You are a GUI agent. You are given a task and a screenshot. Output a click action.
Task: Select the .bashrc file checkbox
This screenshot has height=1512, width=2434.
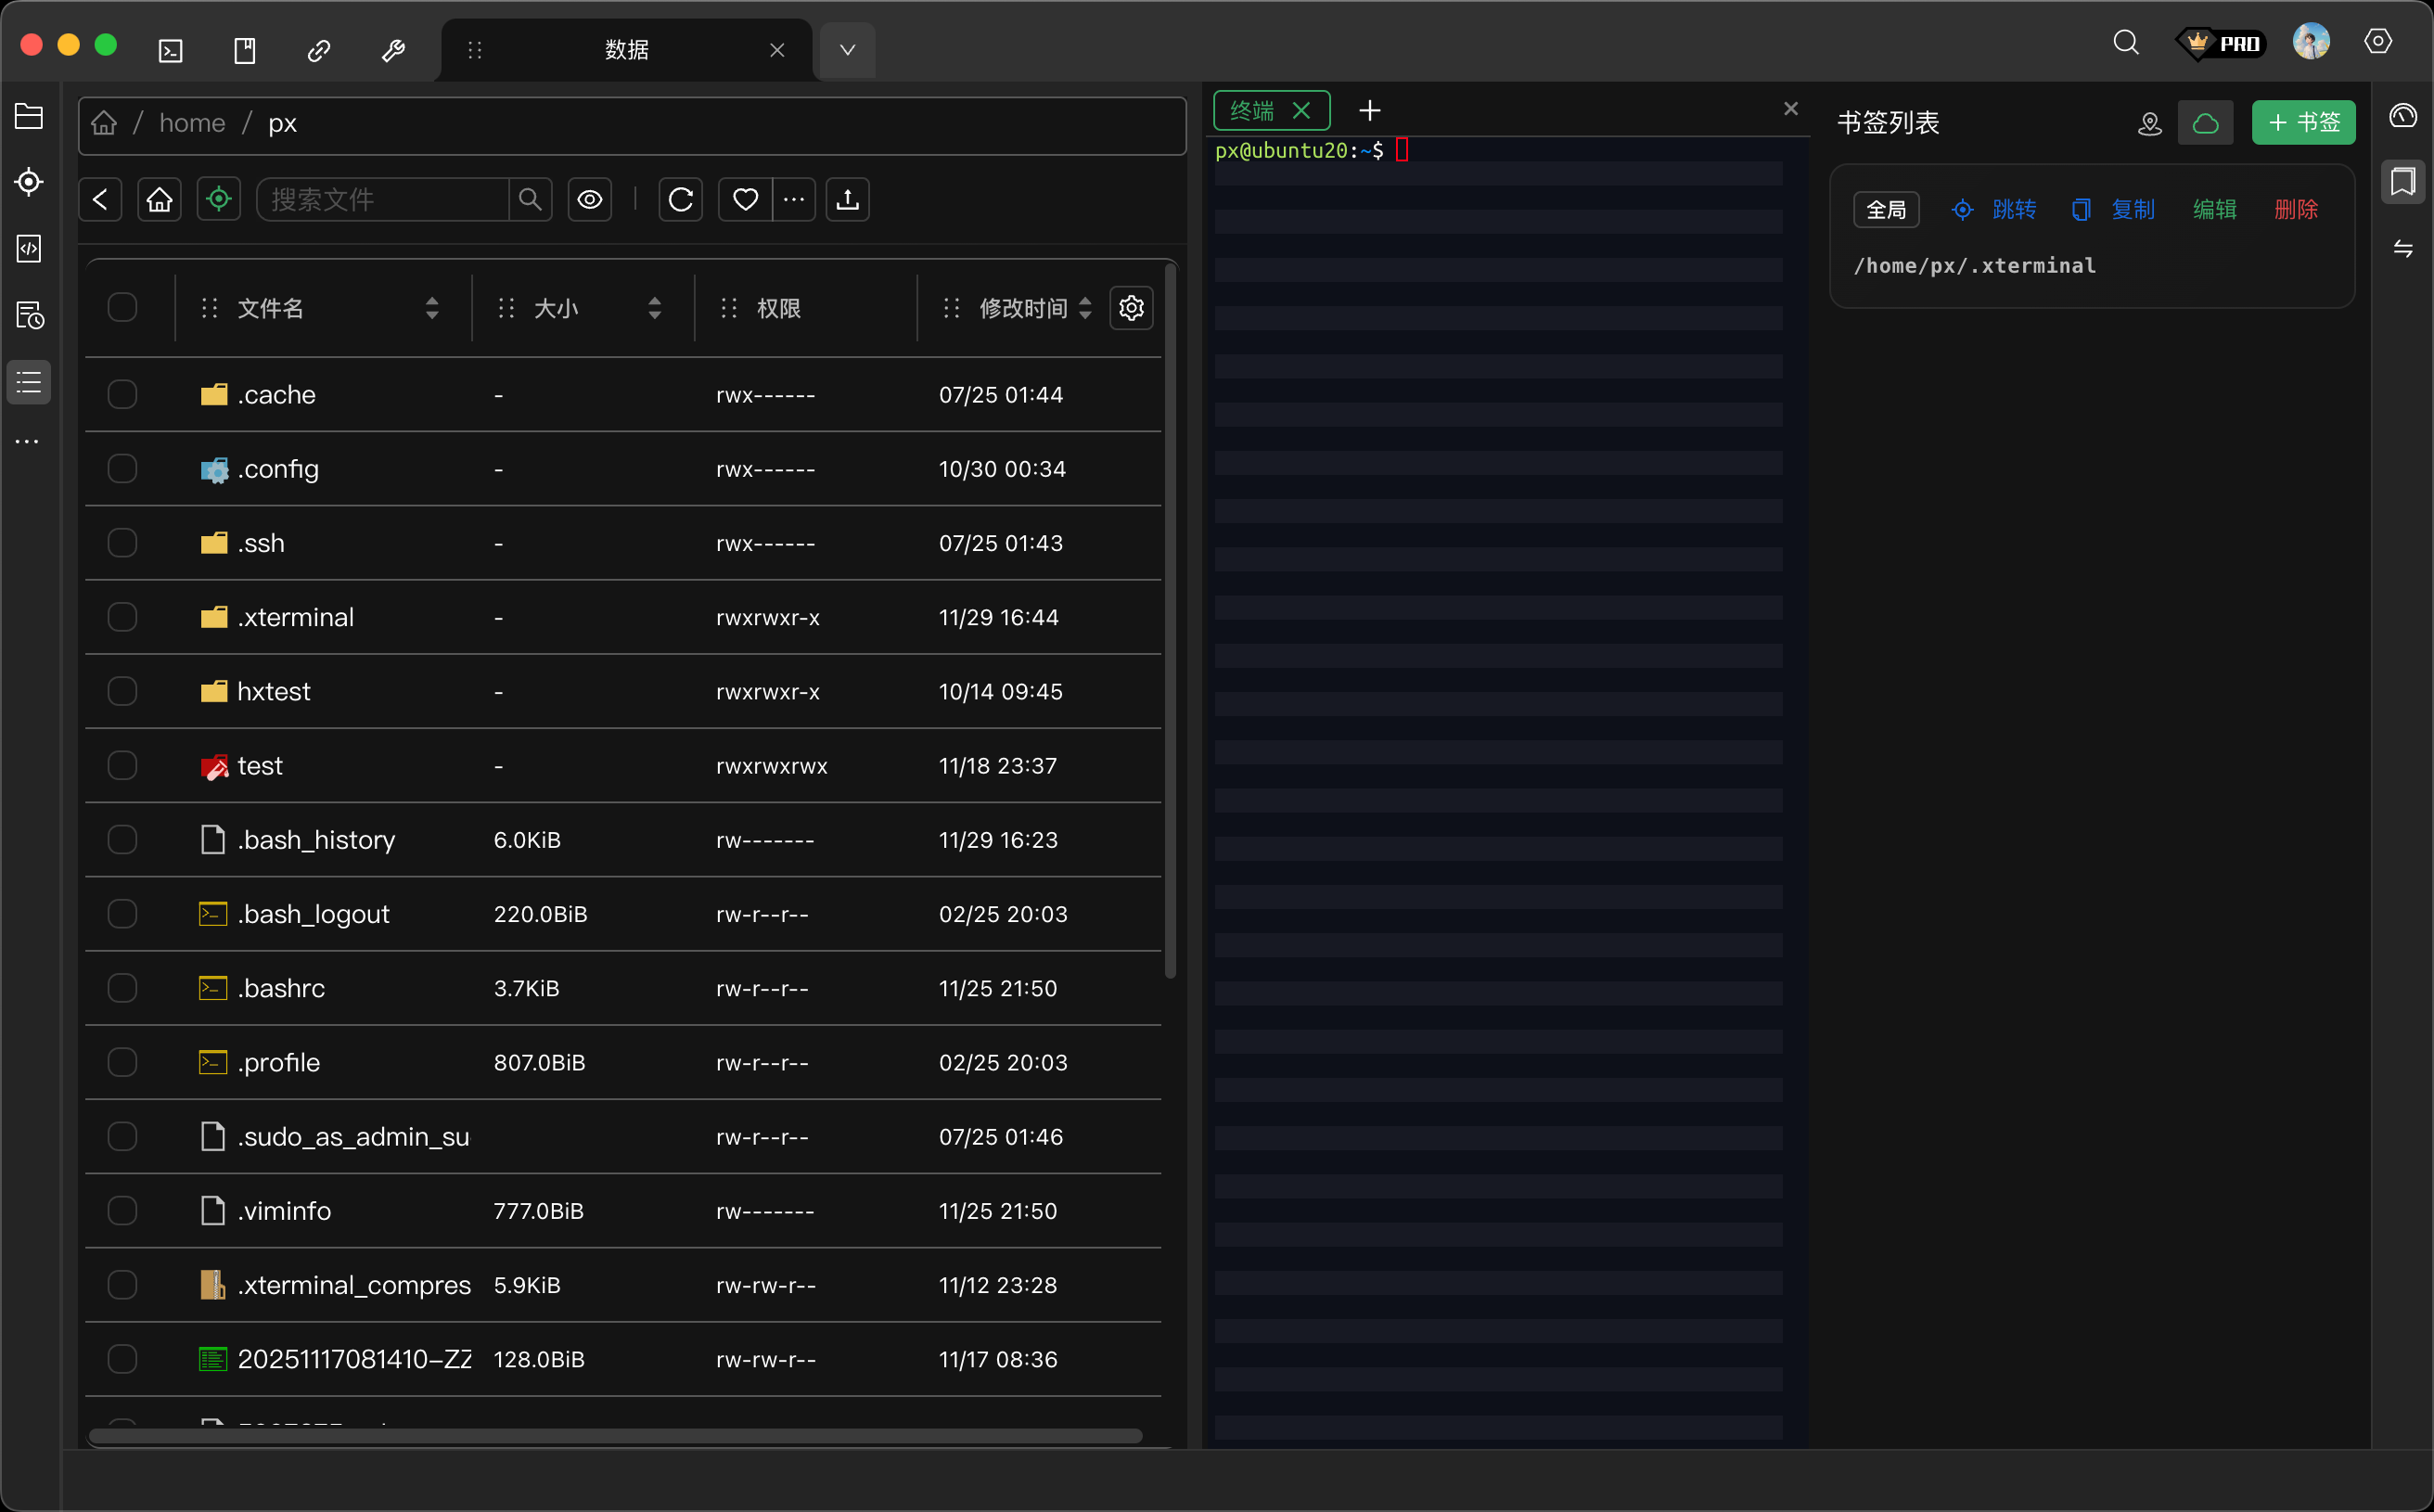[122, 988]
